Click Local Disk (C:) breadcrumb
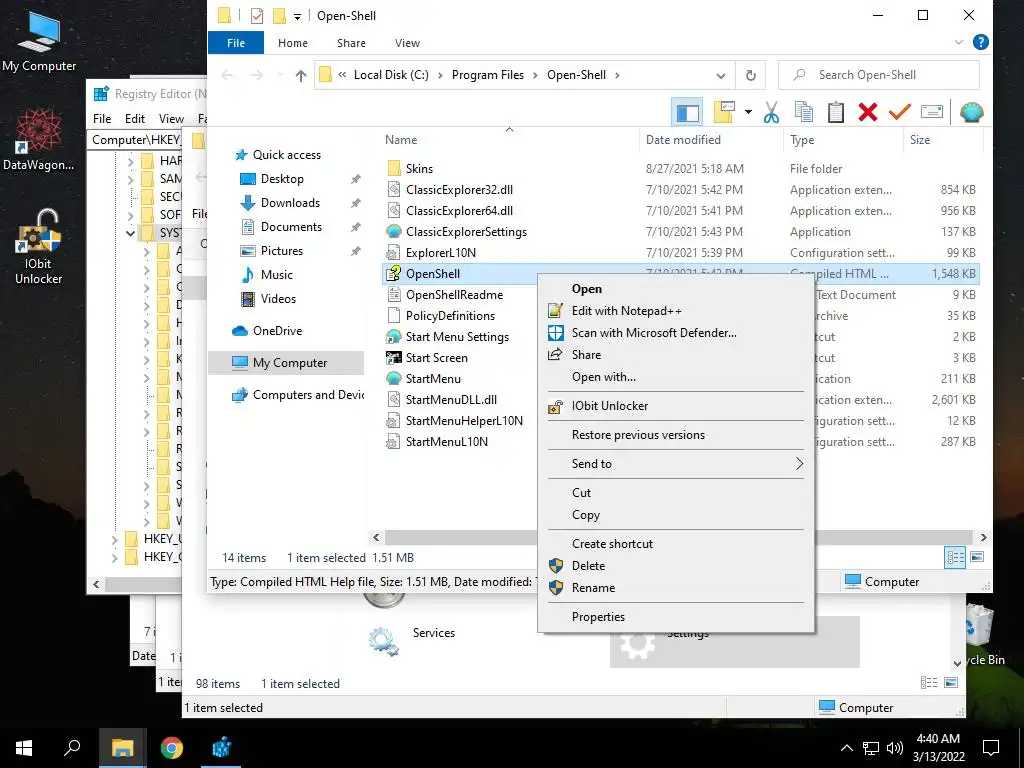This screenshot has height=768, width=1024. [391, 75]
